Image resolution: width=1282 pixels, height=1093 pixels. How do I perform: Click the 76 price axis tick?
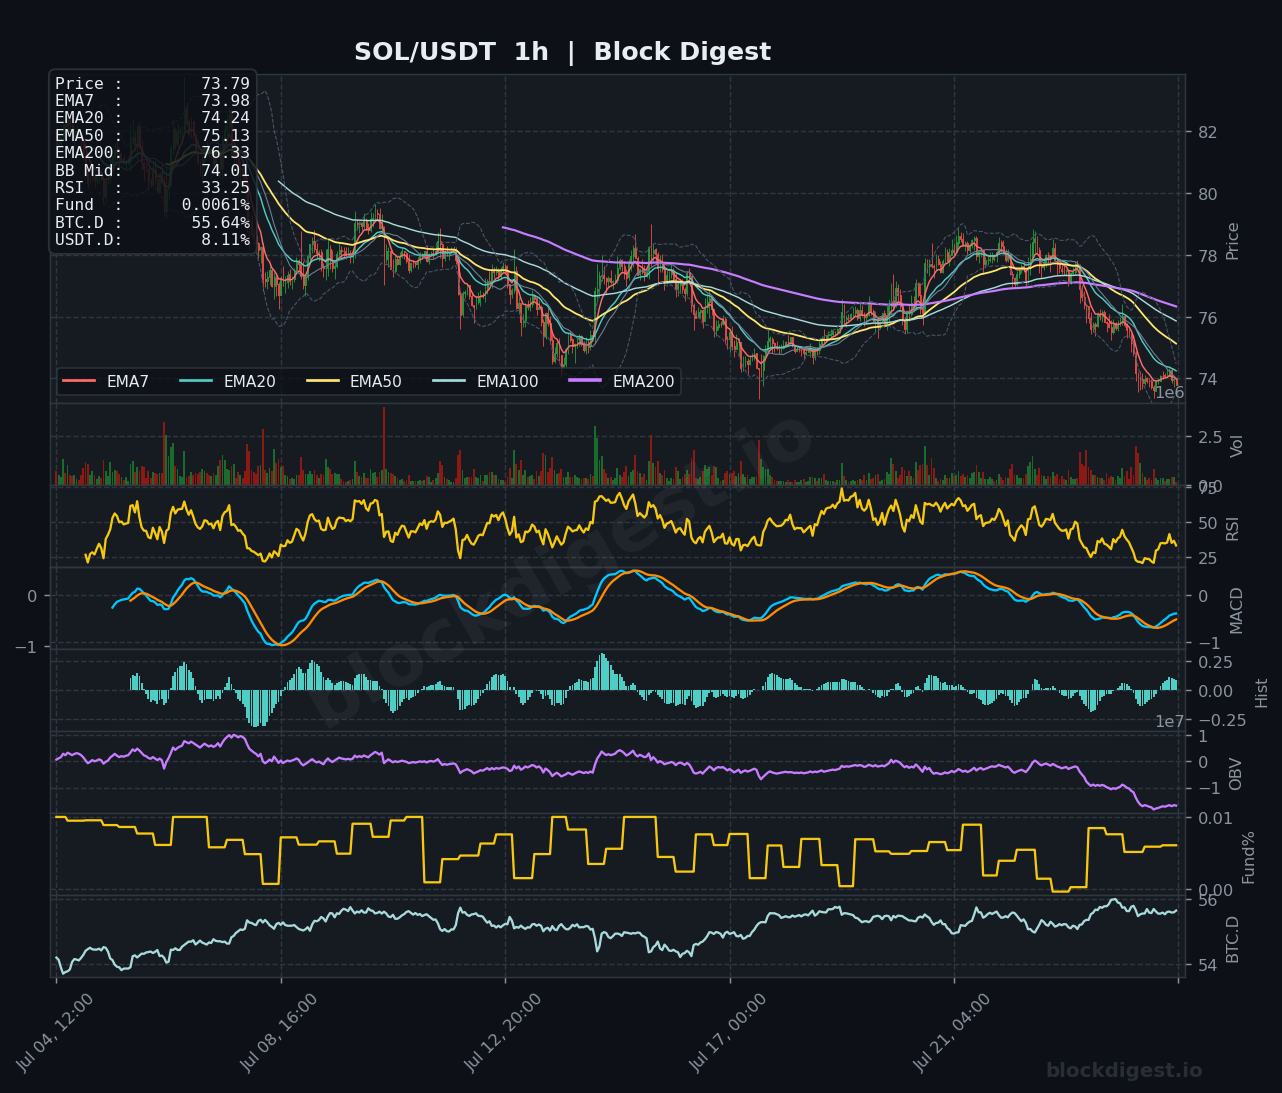pos(1207,318)
